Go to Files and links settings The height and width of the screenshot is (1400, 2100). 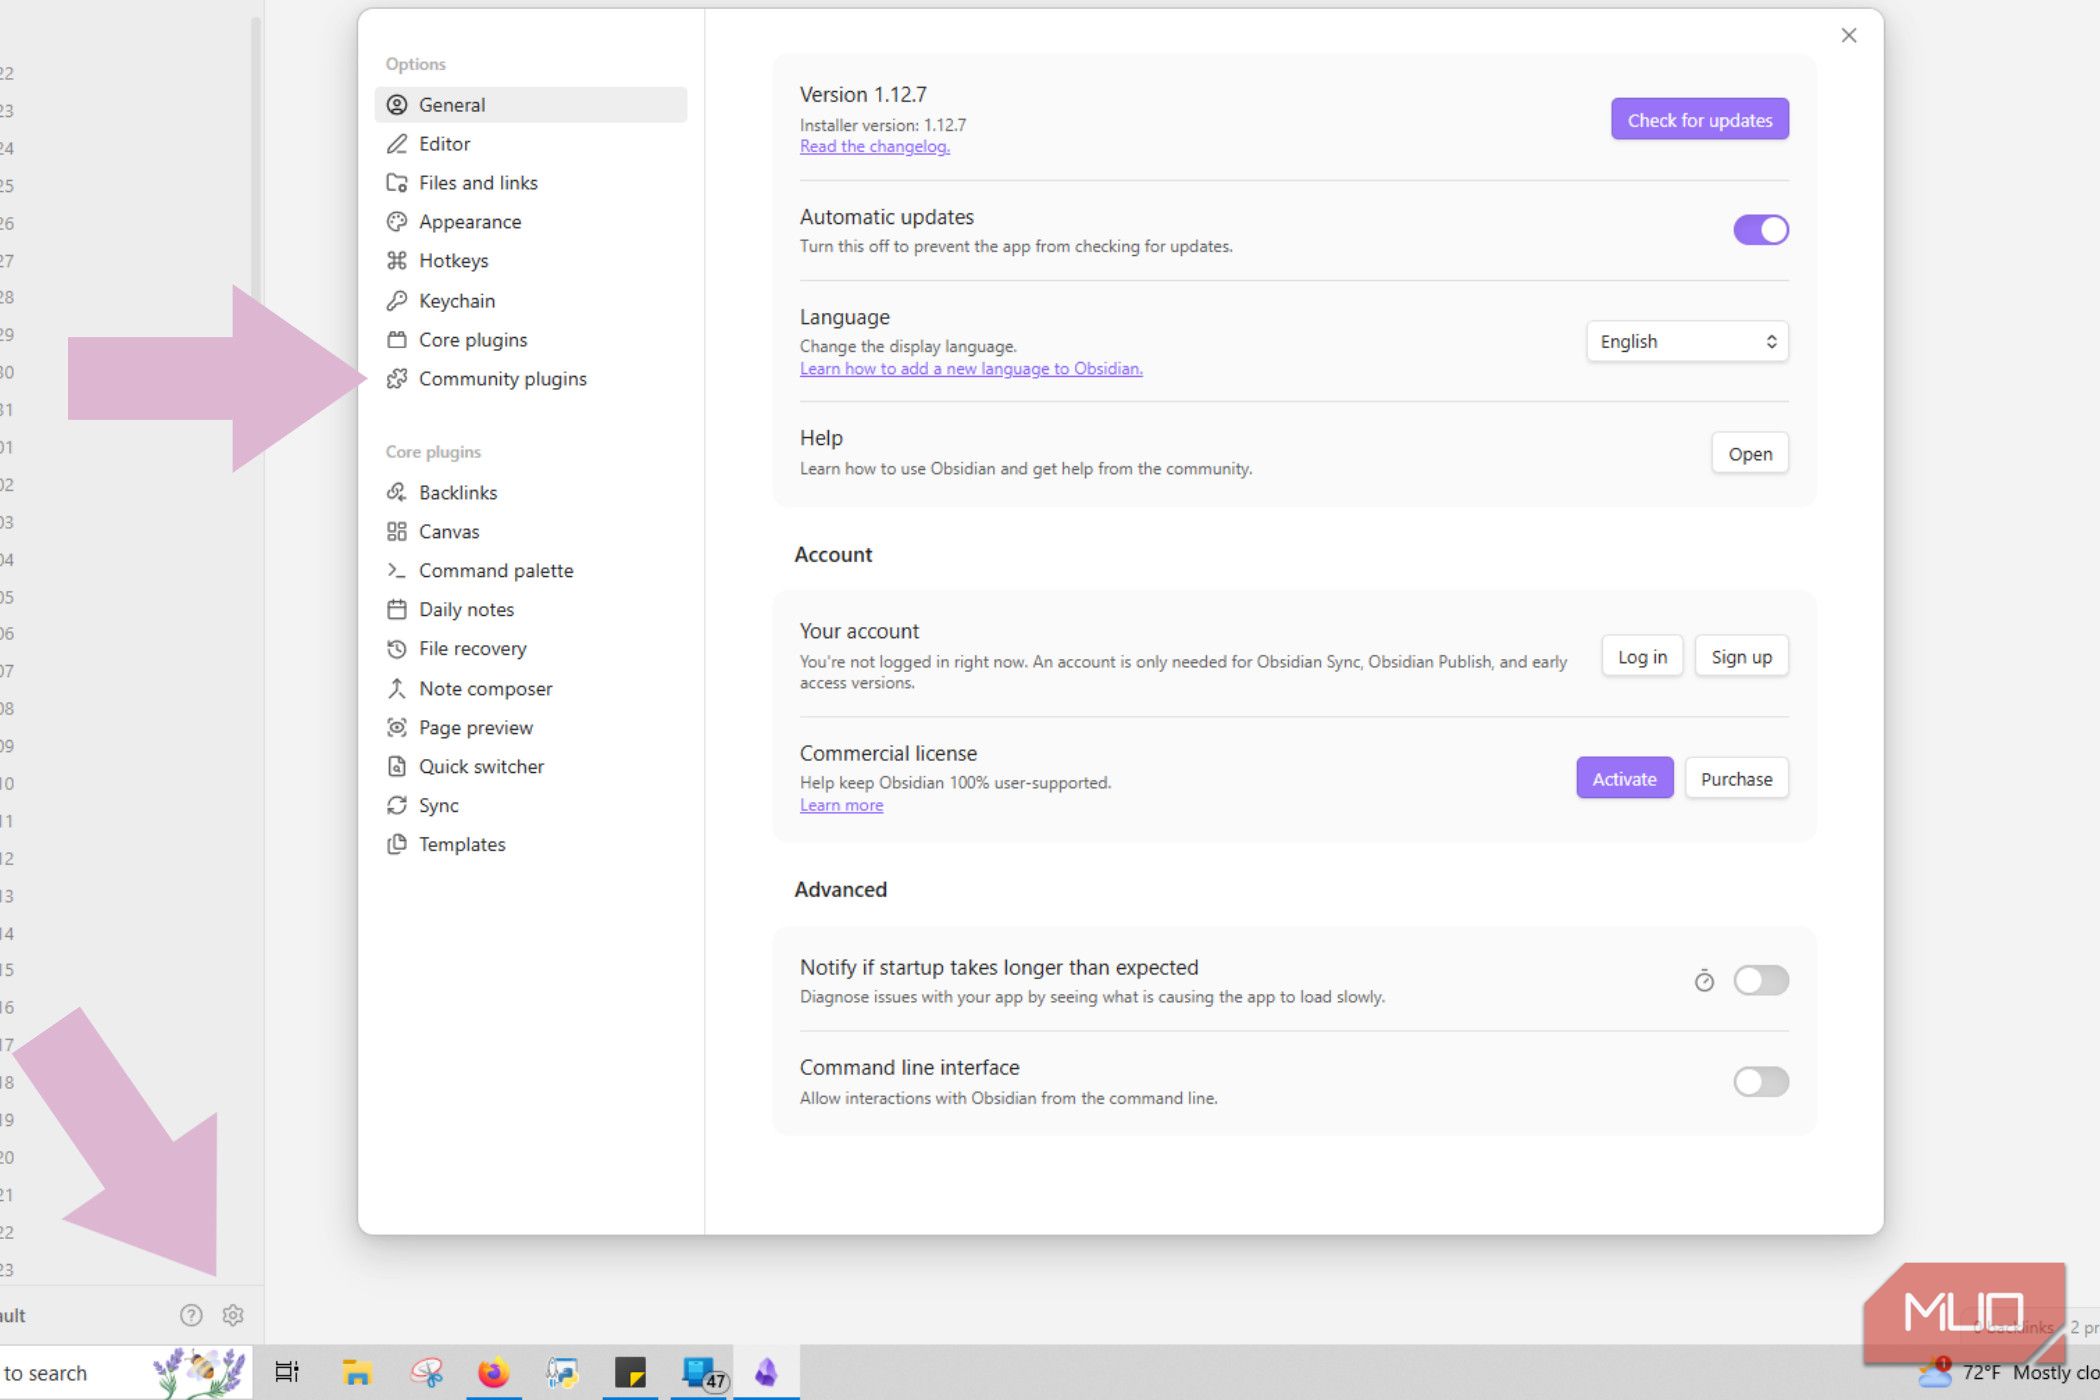tap(531, 183)
